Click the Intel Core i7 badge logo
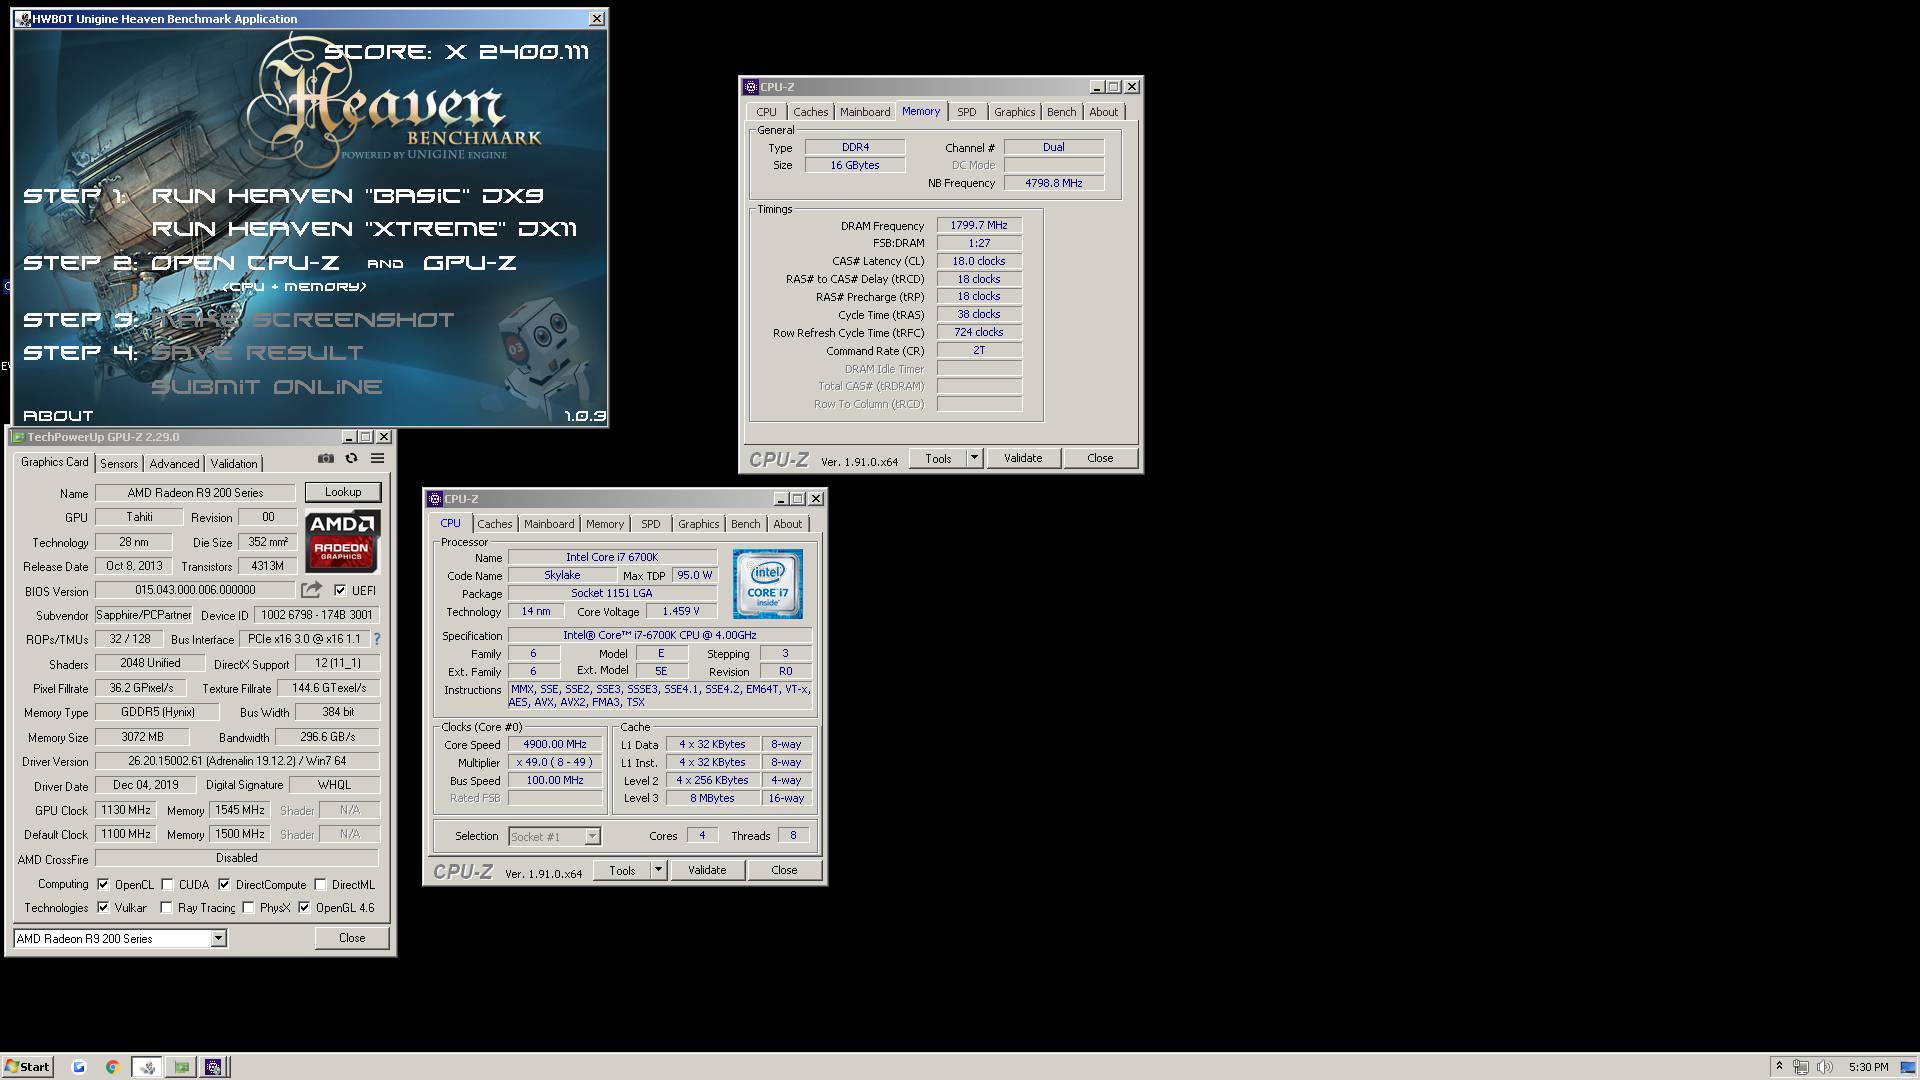This screenshot has height=1080, width=1920. 767,583
